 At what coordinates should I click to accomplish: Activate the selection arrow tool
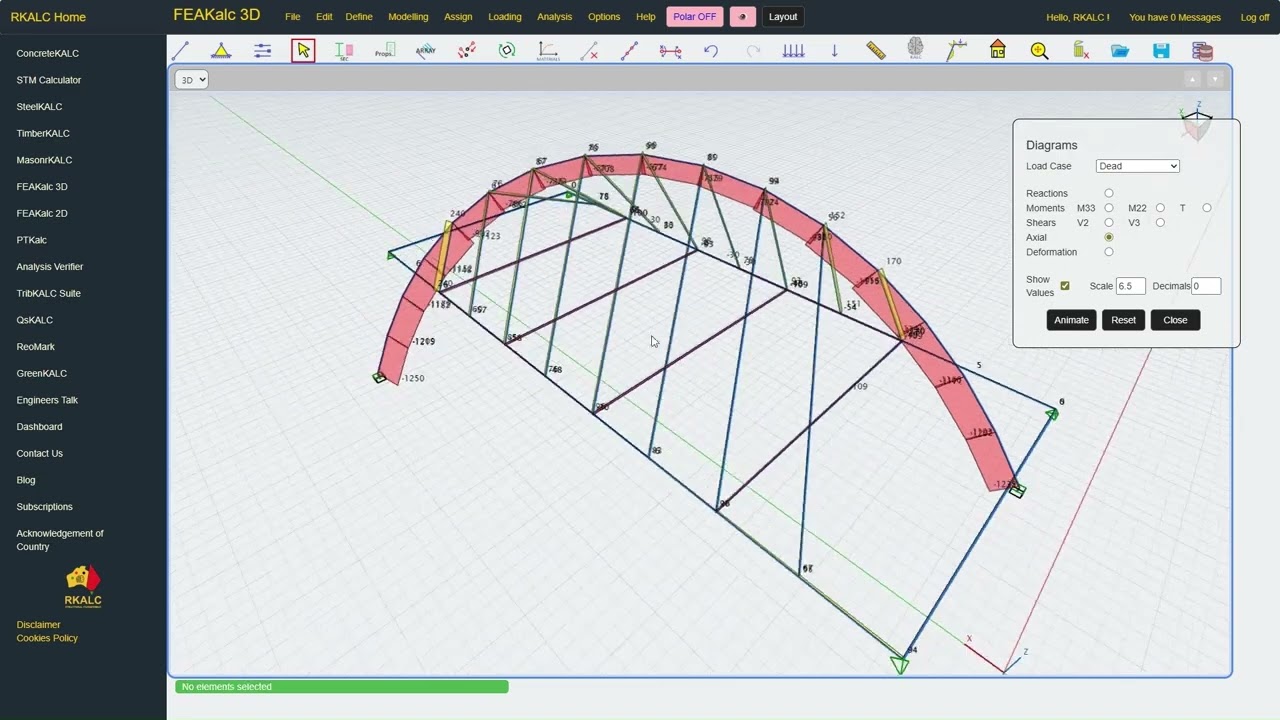coord(303,50)
